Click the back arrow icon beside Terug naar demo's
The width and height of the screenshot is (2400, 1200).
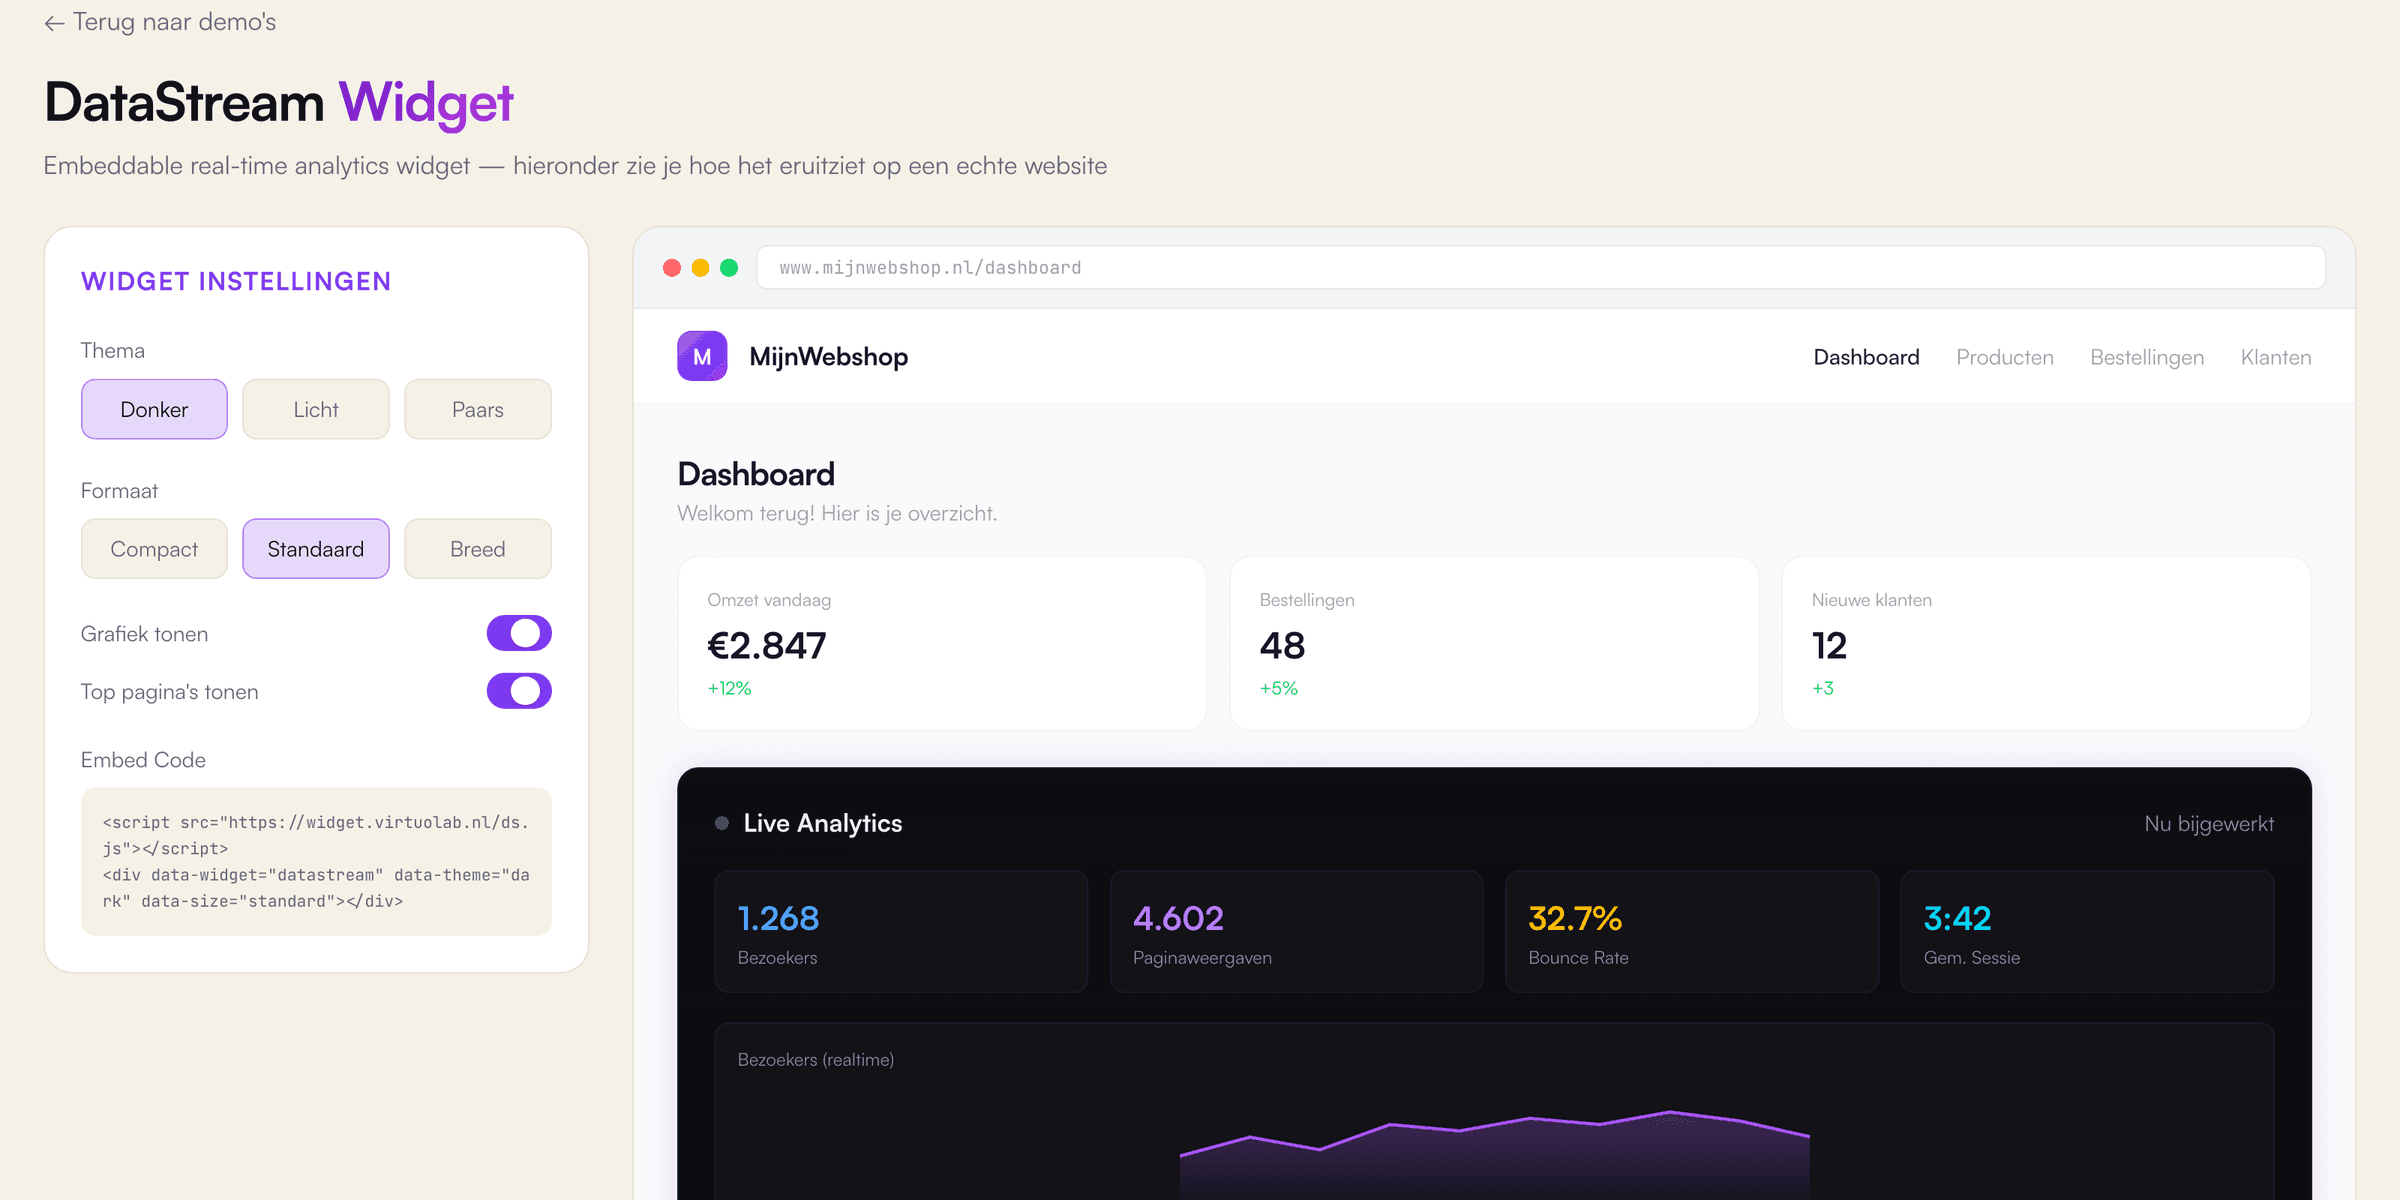point(54,23)
